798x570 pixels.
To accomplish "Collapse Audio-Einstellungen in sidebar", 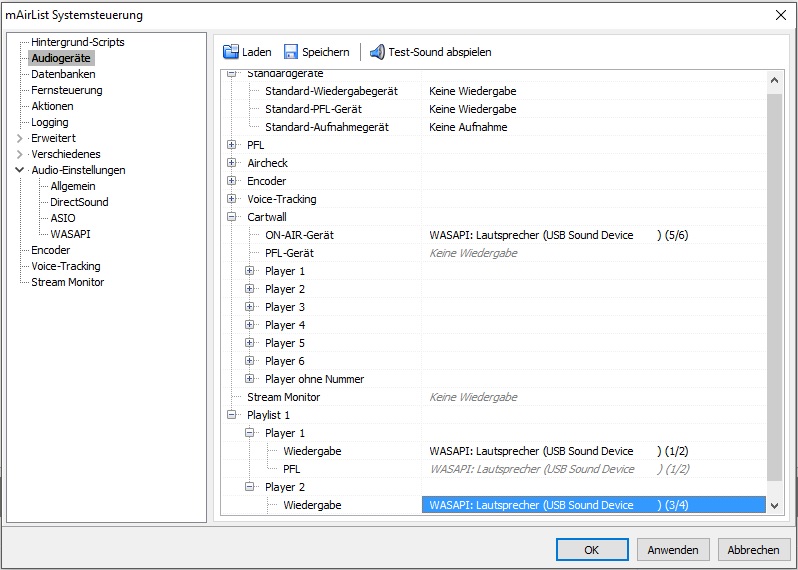I will (19, 170).
